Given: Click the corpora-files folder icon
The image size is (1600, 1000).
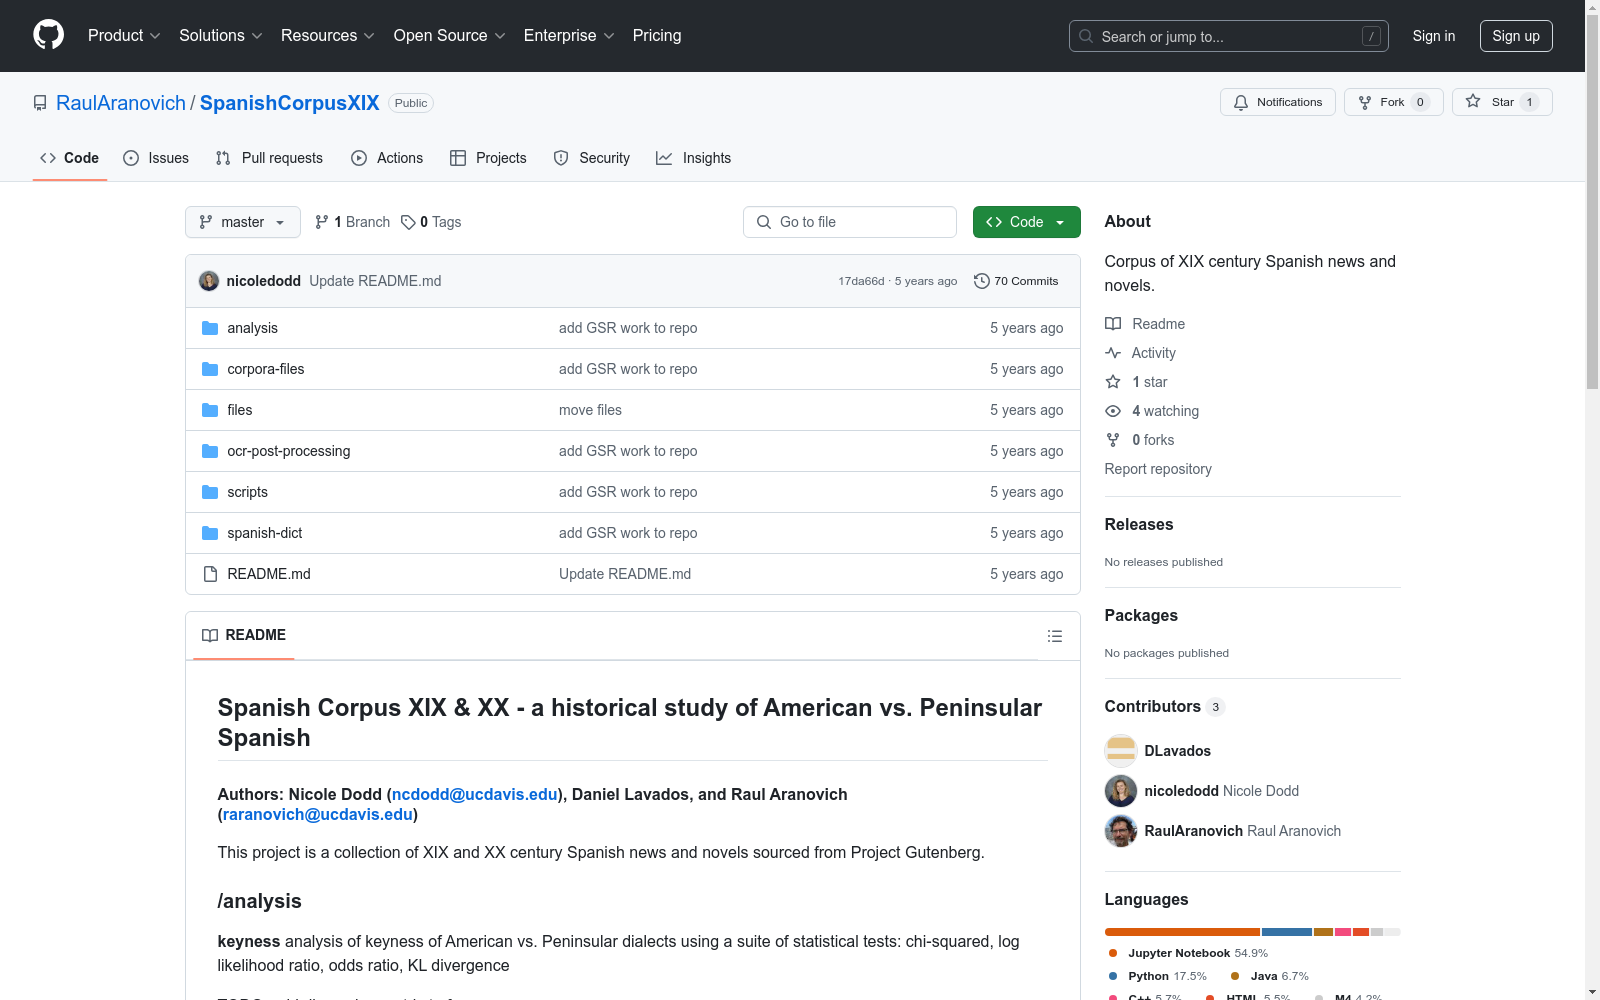Looking at the screenshot, I should tap(210, 369).
